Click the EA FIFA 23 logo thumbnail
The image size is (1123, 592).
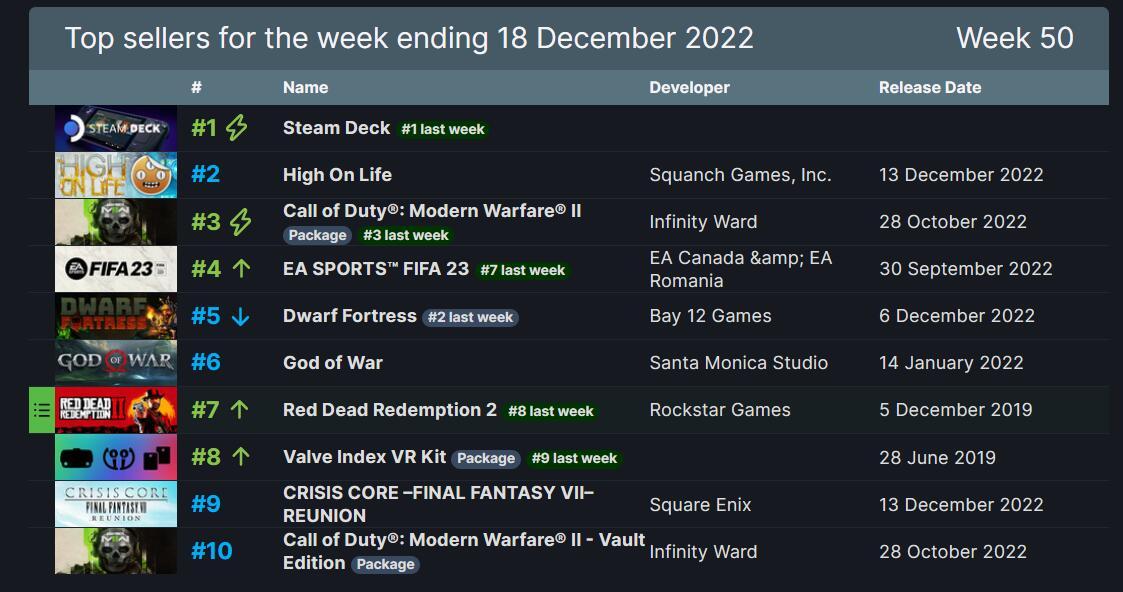click(116, 269)
